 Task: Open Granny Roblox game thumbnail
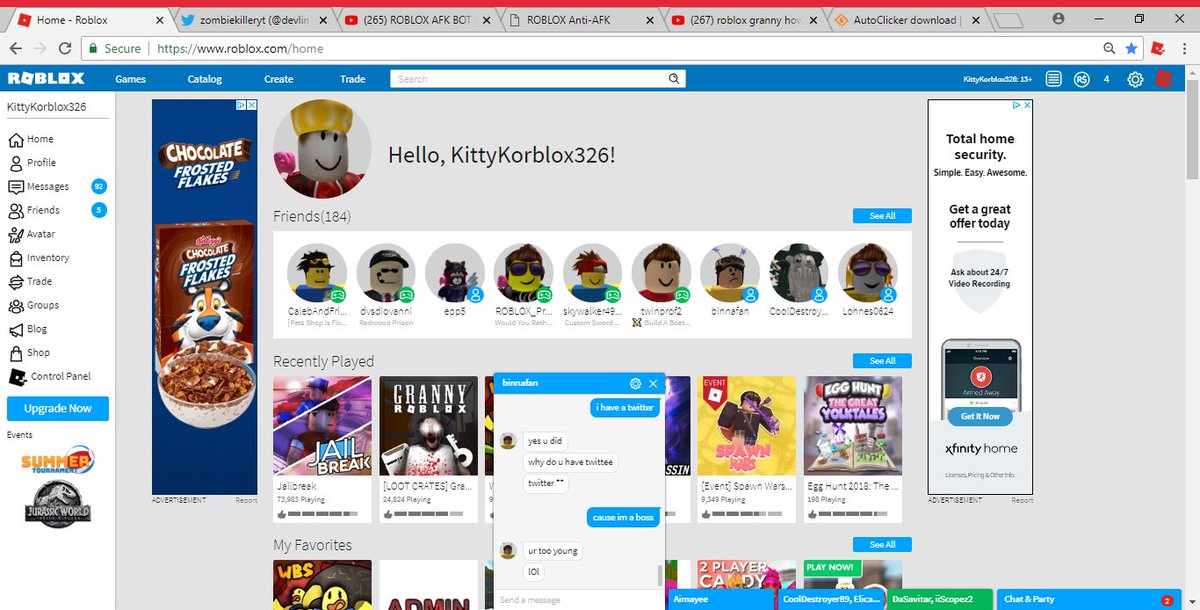[x=429, y=427]
